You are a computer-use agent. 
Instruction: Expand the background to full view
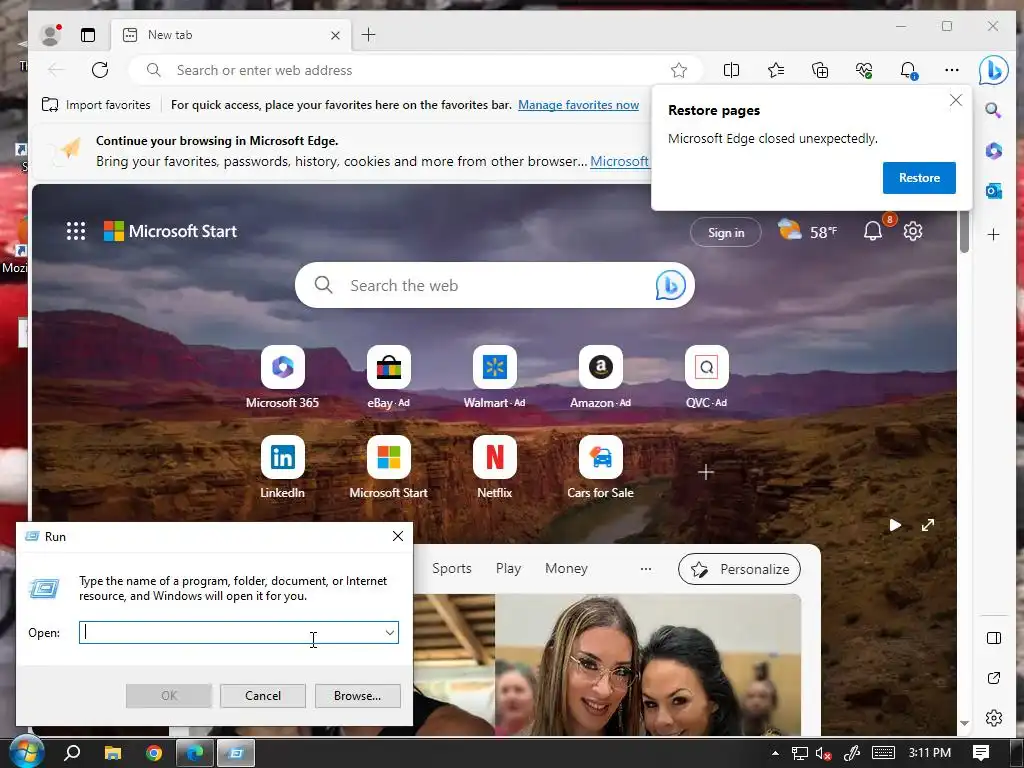927,525
